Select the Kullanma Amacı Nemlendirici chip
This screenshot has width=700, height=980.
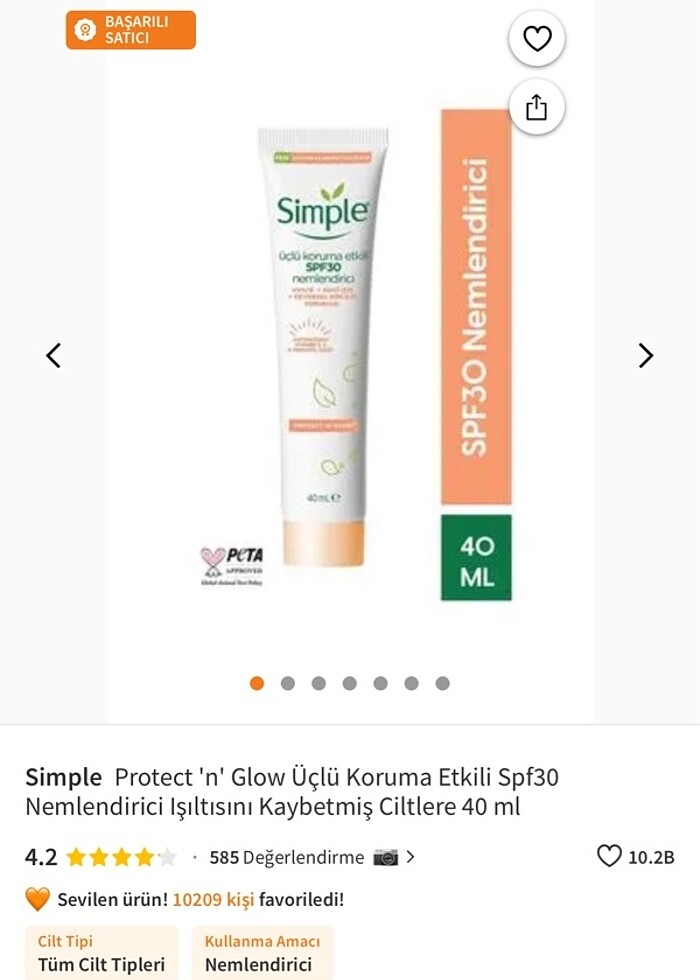[262, 953]
